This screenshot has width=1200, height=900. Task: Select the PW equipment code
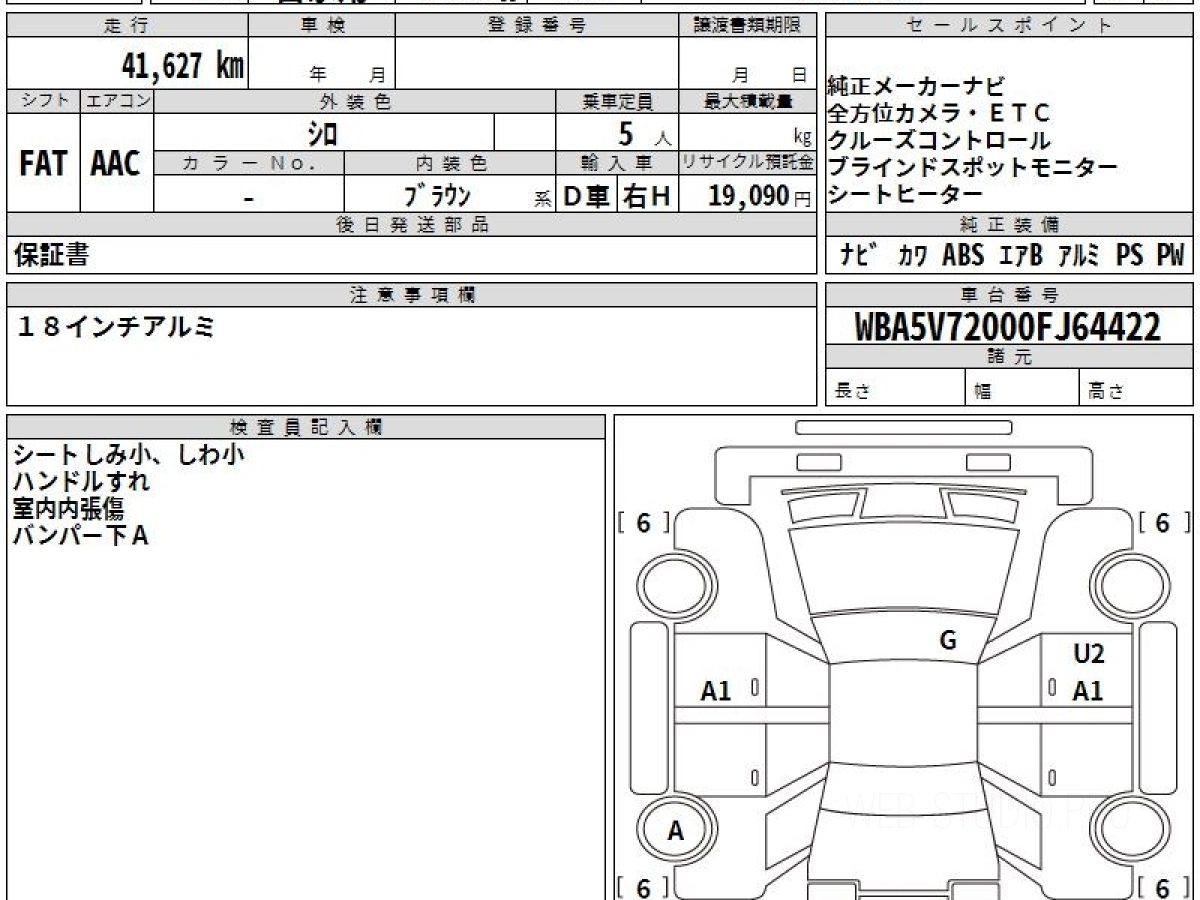(1170, 256)
